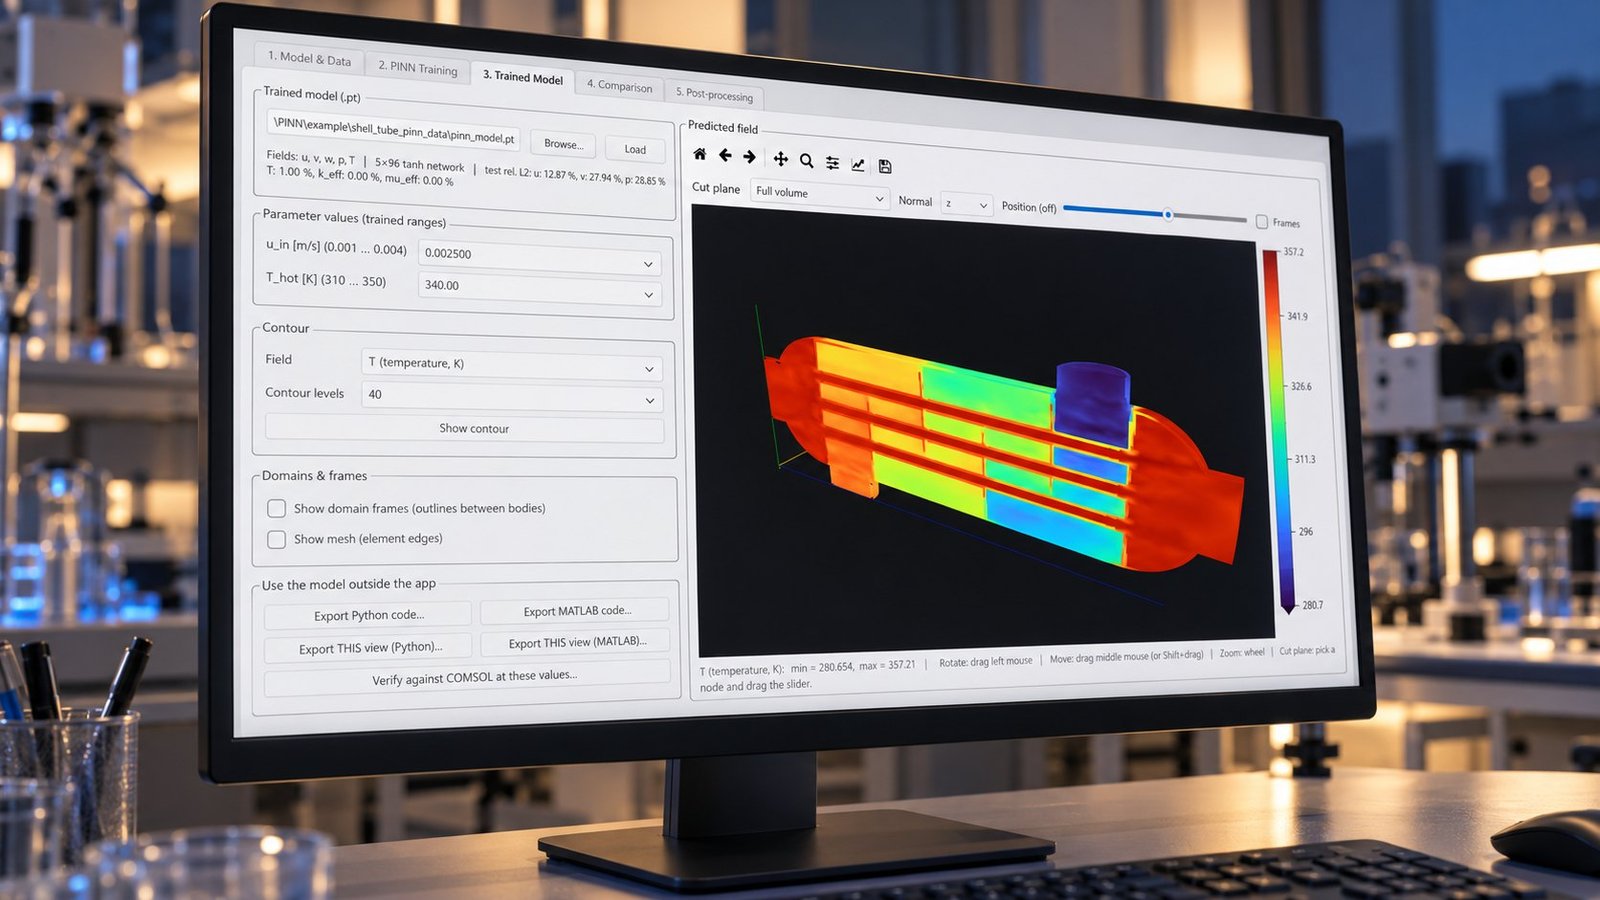Switch to 4. Comparison tab
Viewport: 1600px width, 900px height.
click(619, 86)
